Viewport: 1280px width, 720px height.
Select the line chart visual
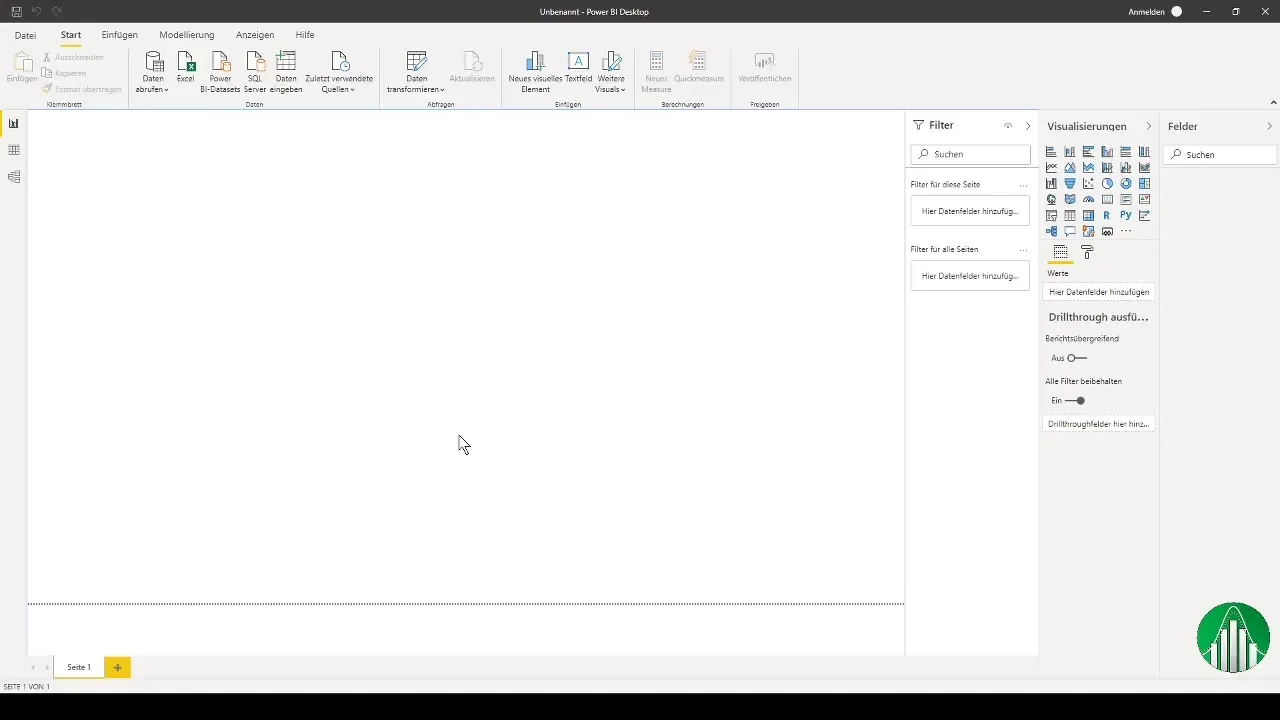coord(1051,167)
